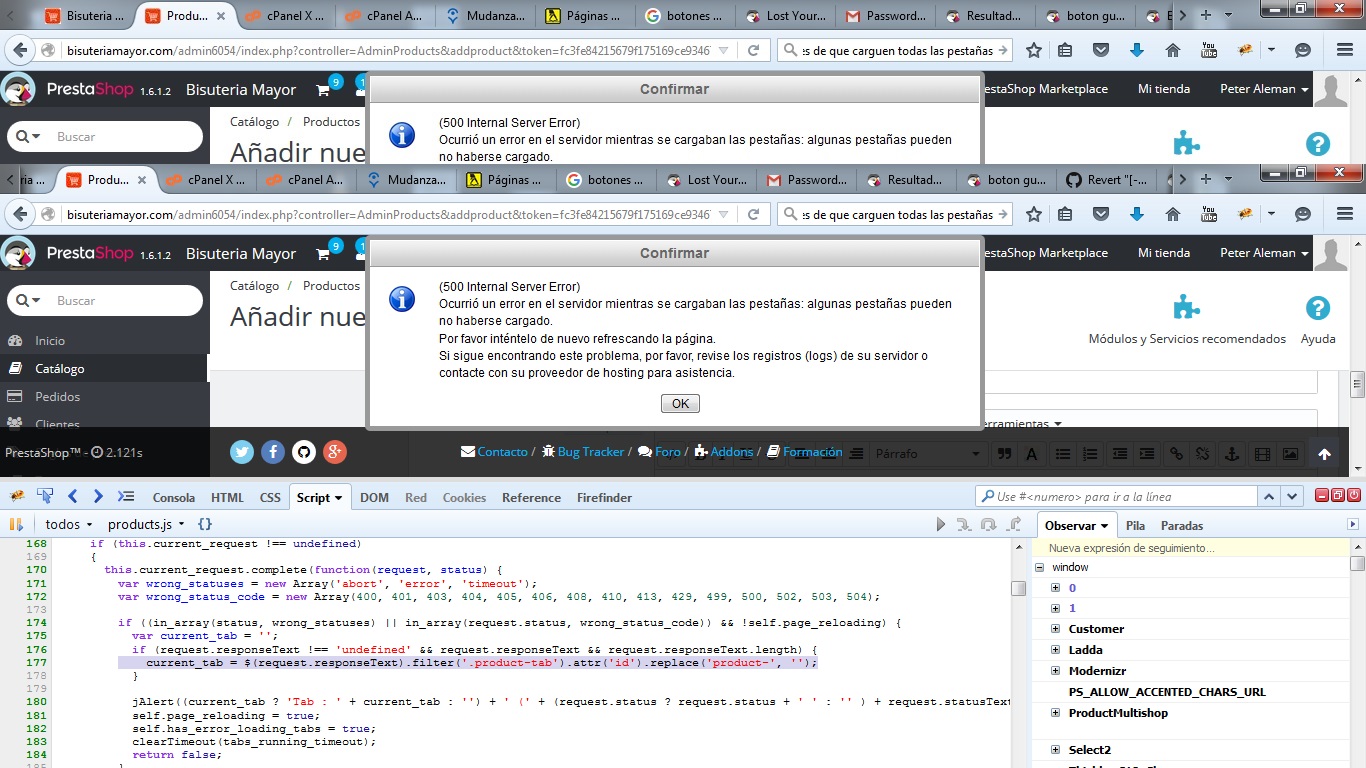Toggle break on next pause icon
The height and width of the screenshot is (768, 1366).
16,524
